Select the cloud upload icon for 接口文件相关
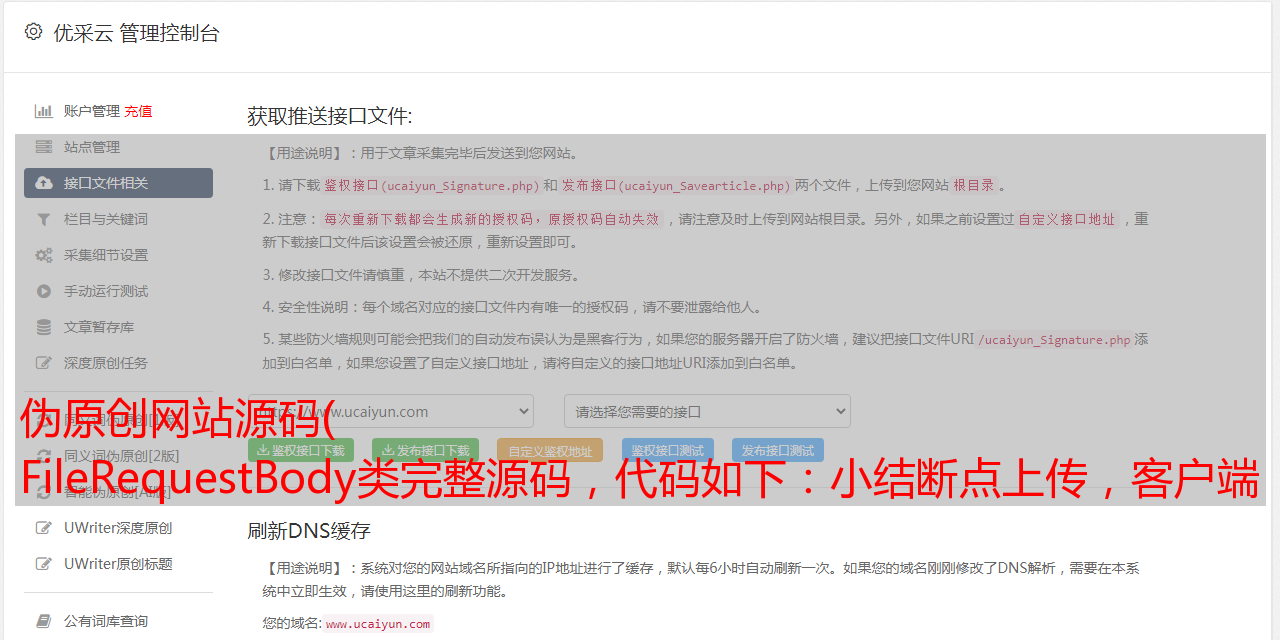Screen dimensions: 1280x640 click(x=44, y=183)
